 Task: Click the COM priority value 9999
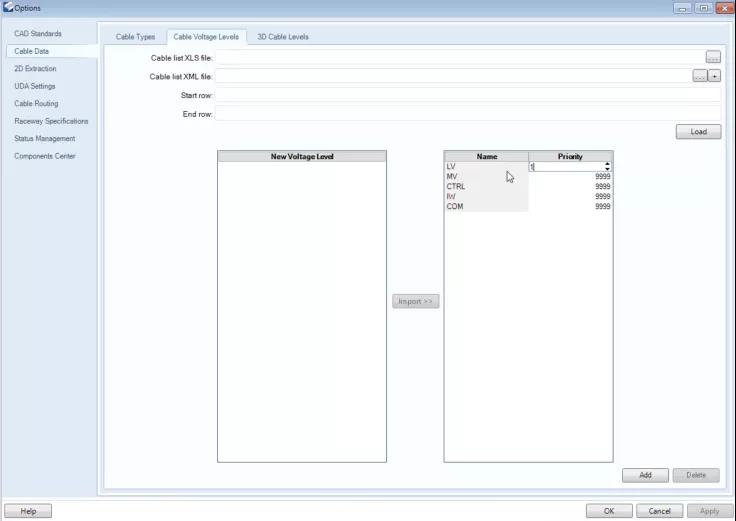(x=602, y=206)
